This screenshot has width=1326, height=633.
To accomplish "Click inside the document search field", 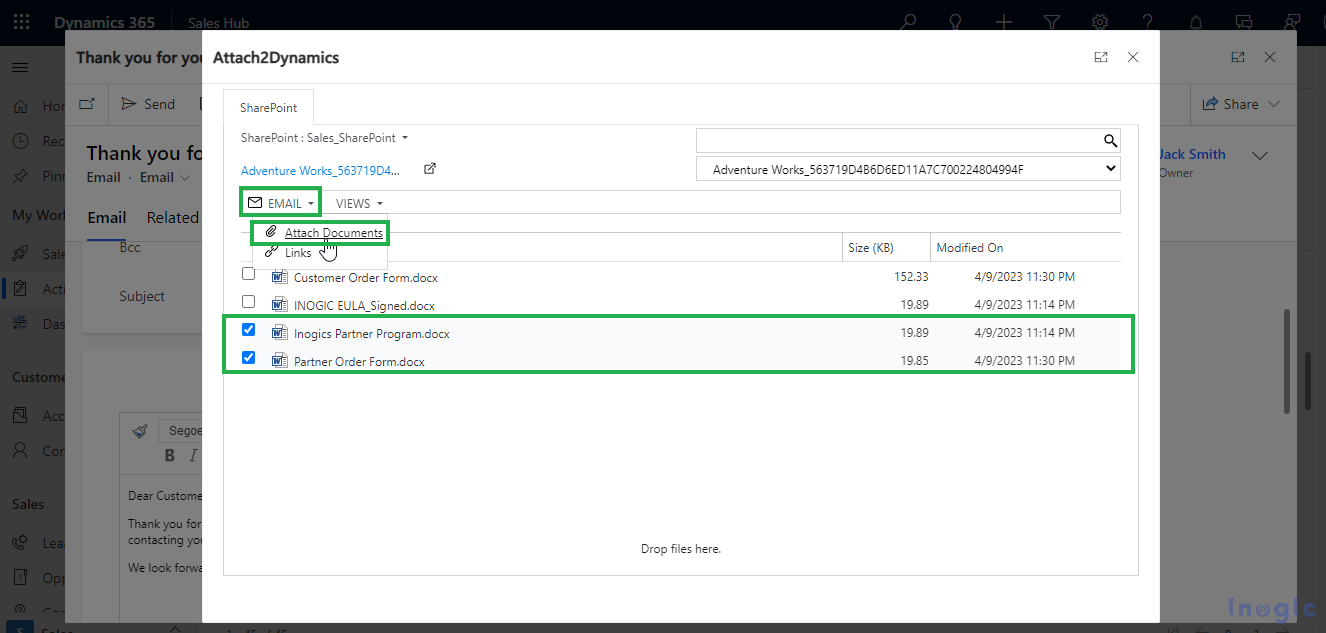I will 897,141.
